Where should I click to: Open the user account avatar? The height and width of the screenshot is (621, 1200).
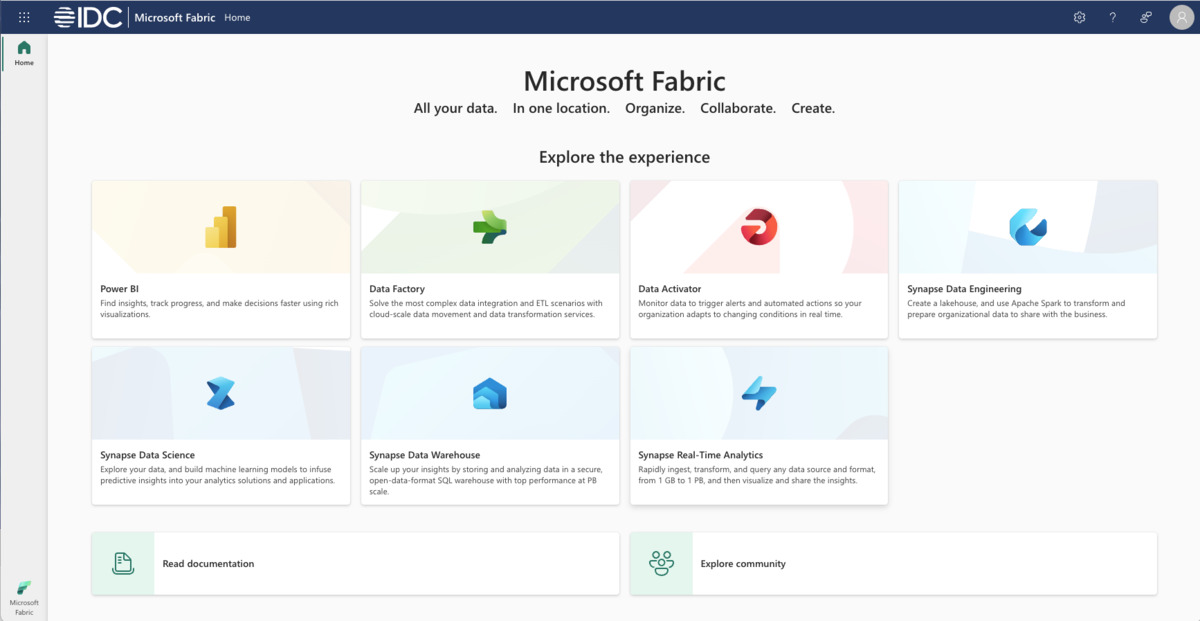point(1181,17)
